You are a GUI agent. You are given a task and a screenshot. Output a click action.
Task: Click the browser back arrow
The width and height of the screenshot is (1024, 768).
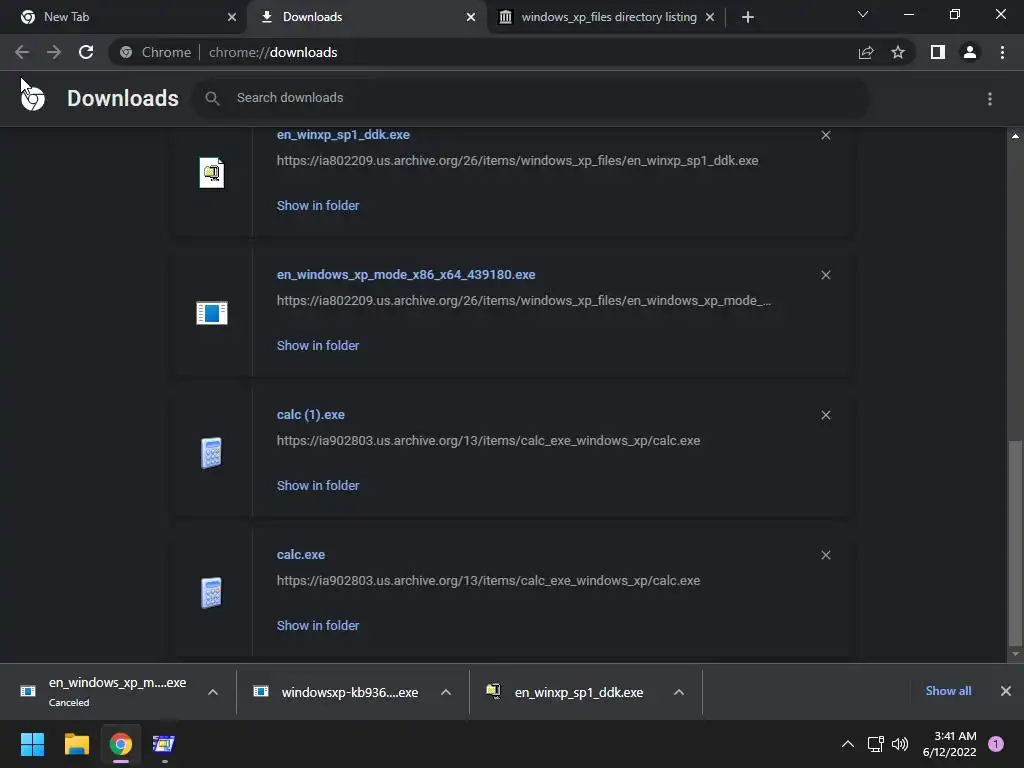(x=22, y=52)
